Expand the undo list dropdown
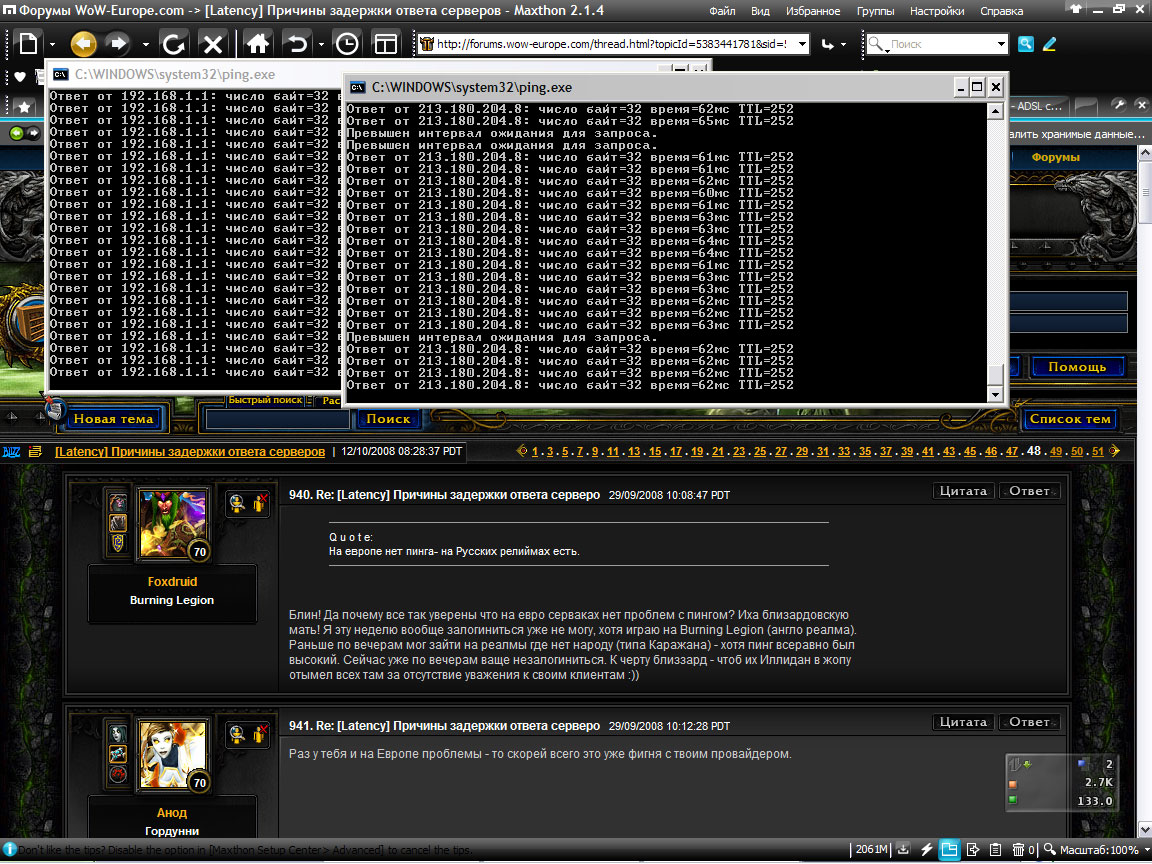This screenshot has width=1152, height=864. click(x=321, y=45)
